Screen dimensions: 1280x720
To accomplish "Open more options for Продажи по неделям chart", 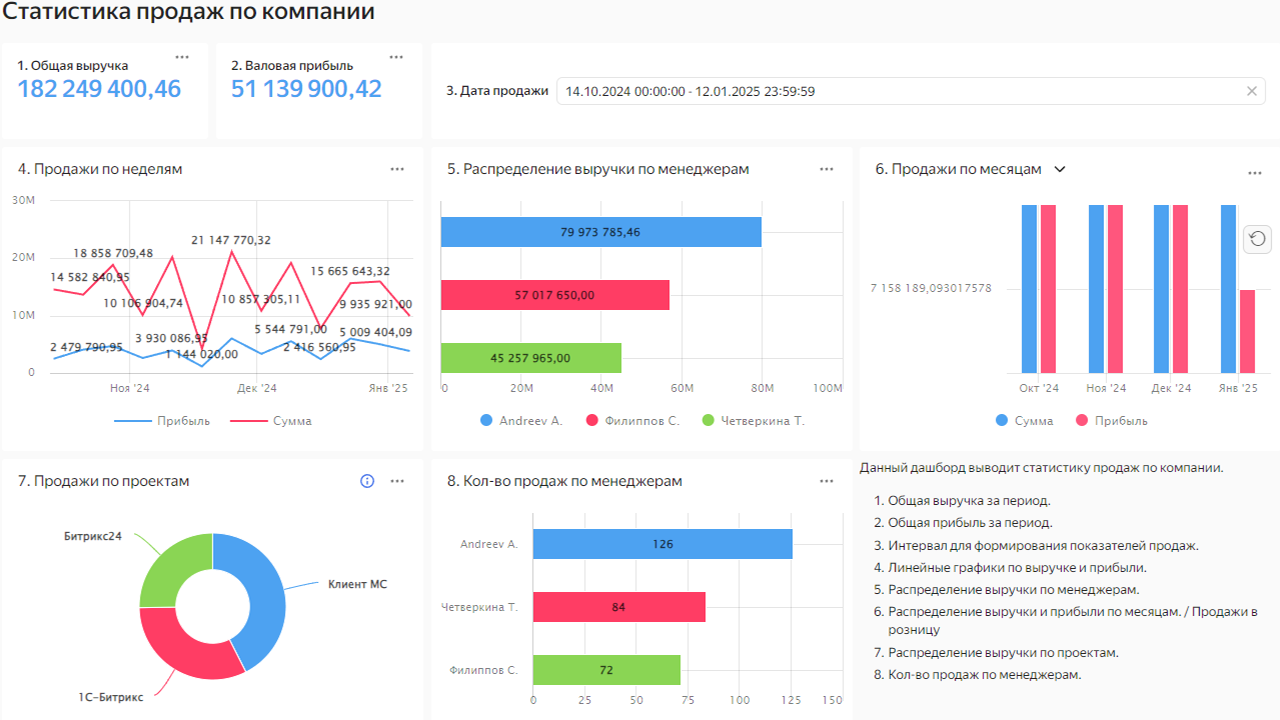I will click(x=397, y=169).
